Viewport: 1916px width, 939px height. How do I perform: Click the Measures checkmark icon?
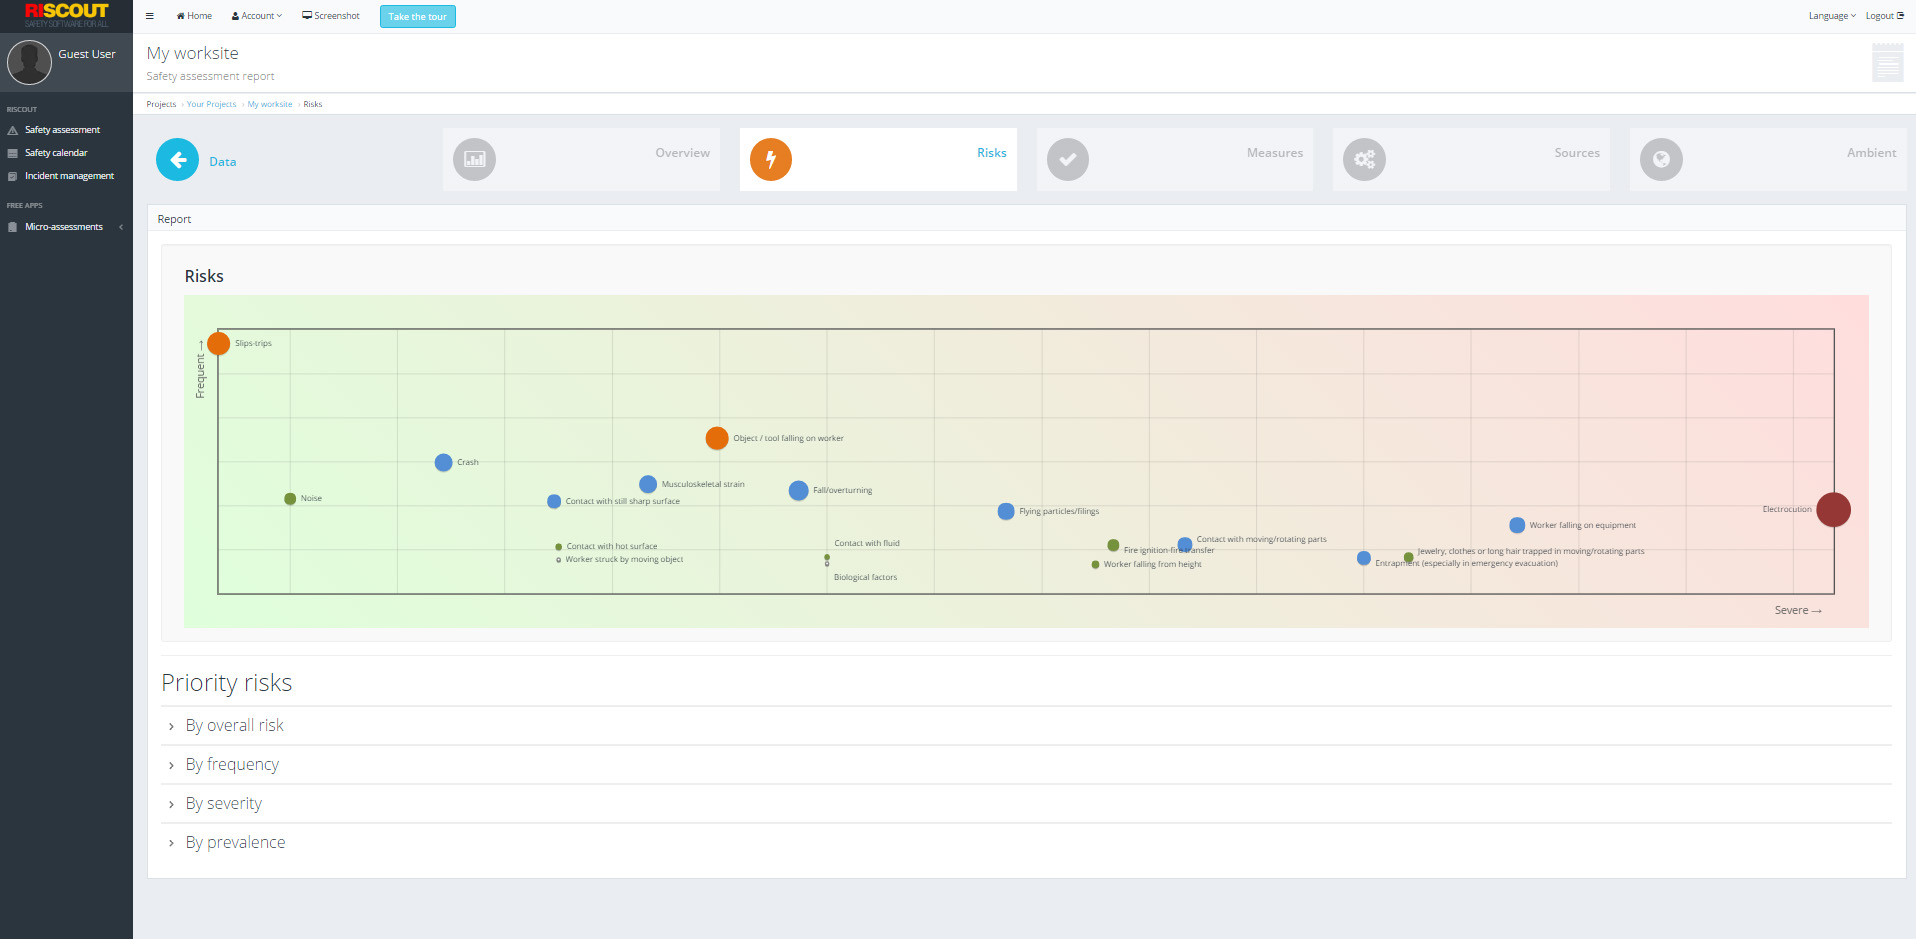1068,160
